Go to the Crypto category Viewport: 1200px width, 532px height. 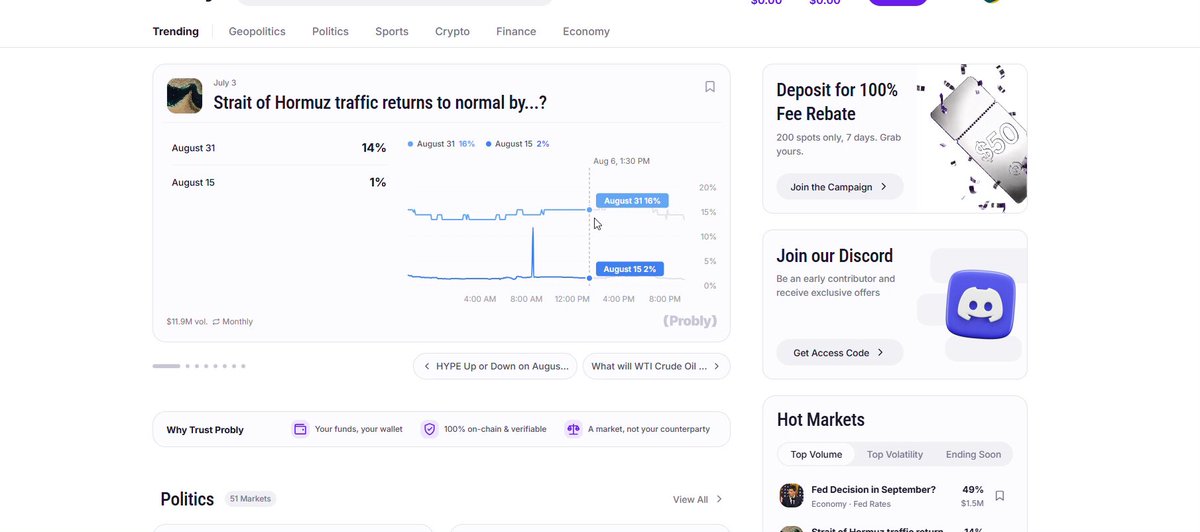tap(452, 31)
